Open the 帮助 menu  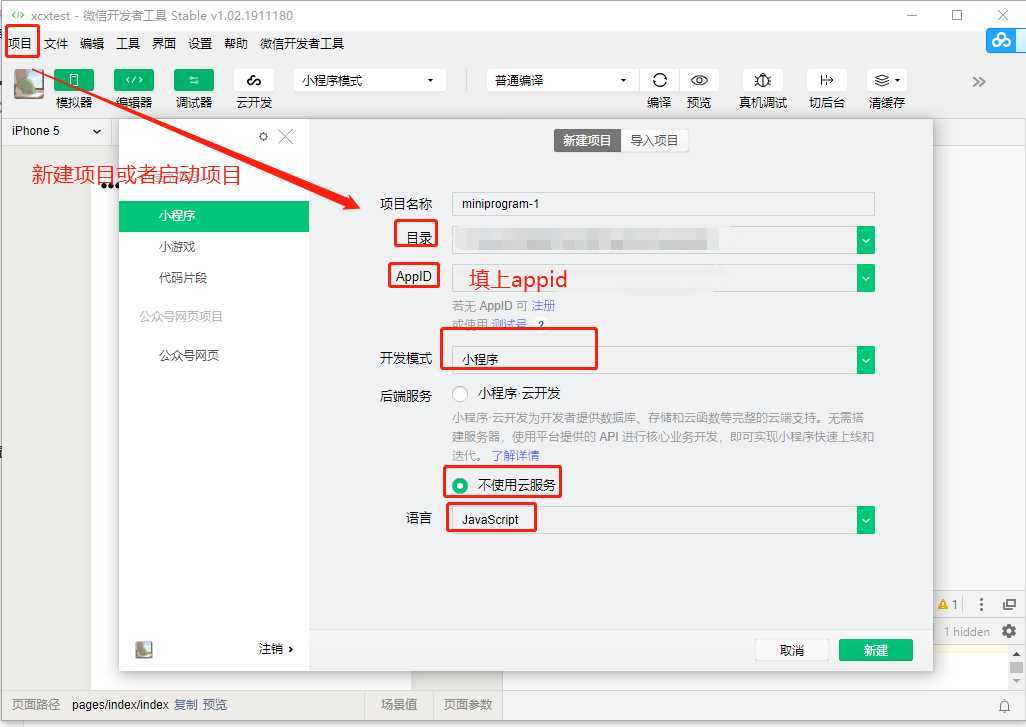pyautogui.click(x=236, y=43)
